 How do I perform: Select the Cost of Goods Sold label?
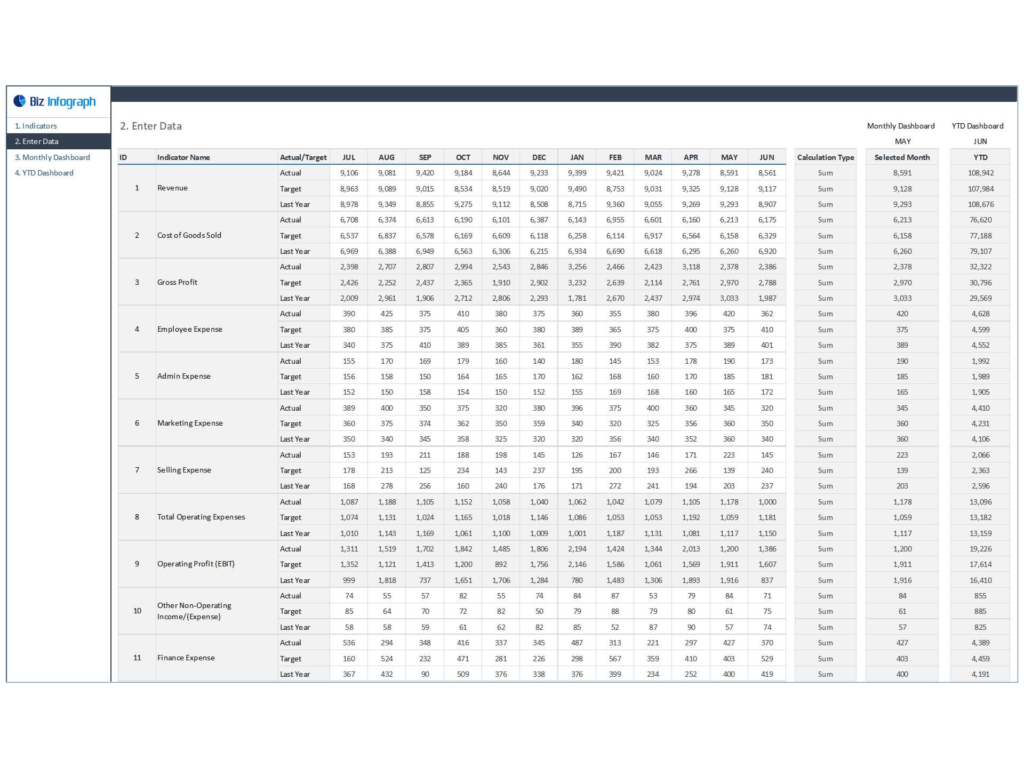[192, 235]
